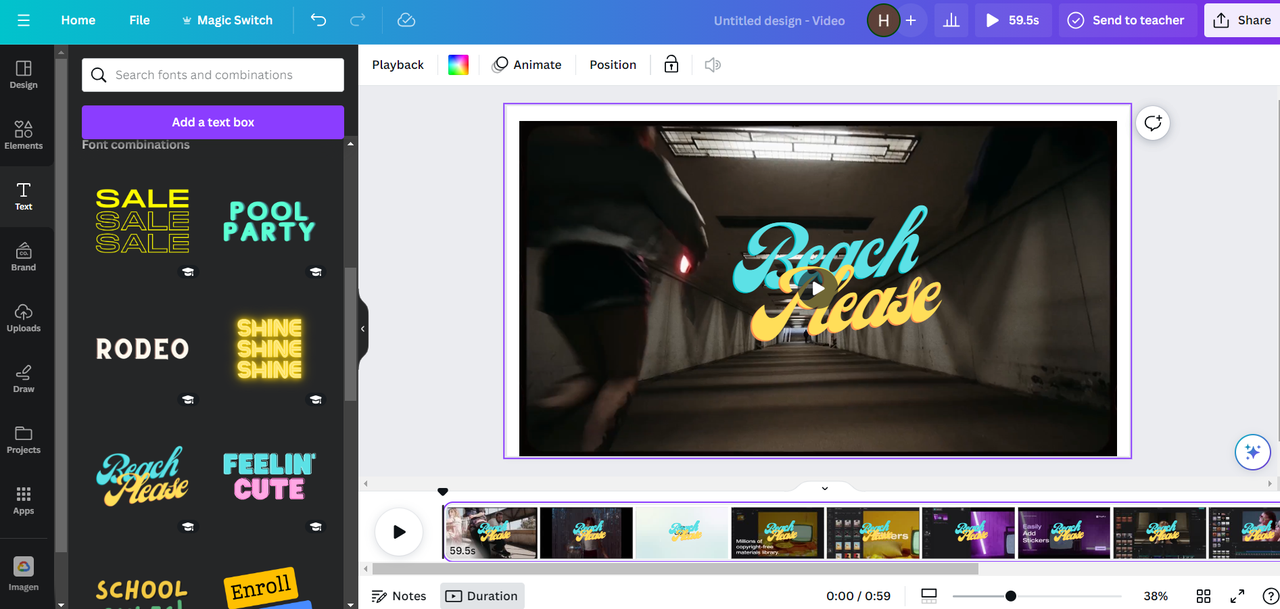Toggle the lock icon
1280x609 pixels.
(671, 65)
